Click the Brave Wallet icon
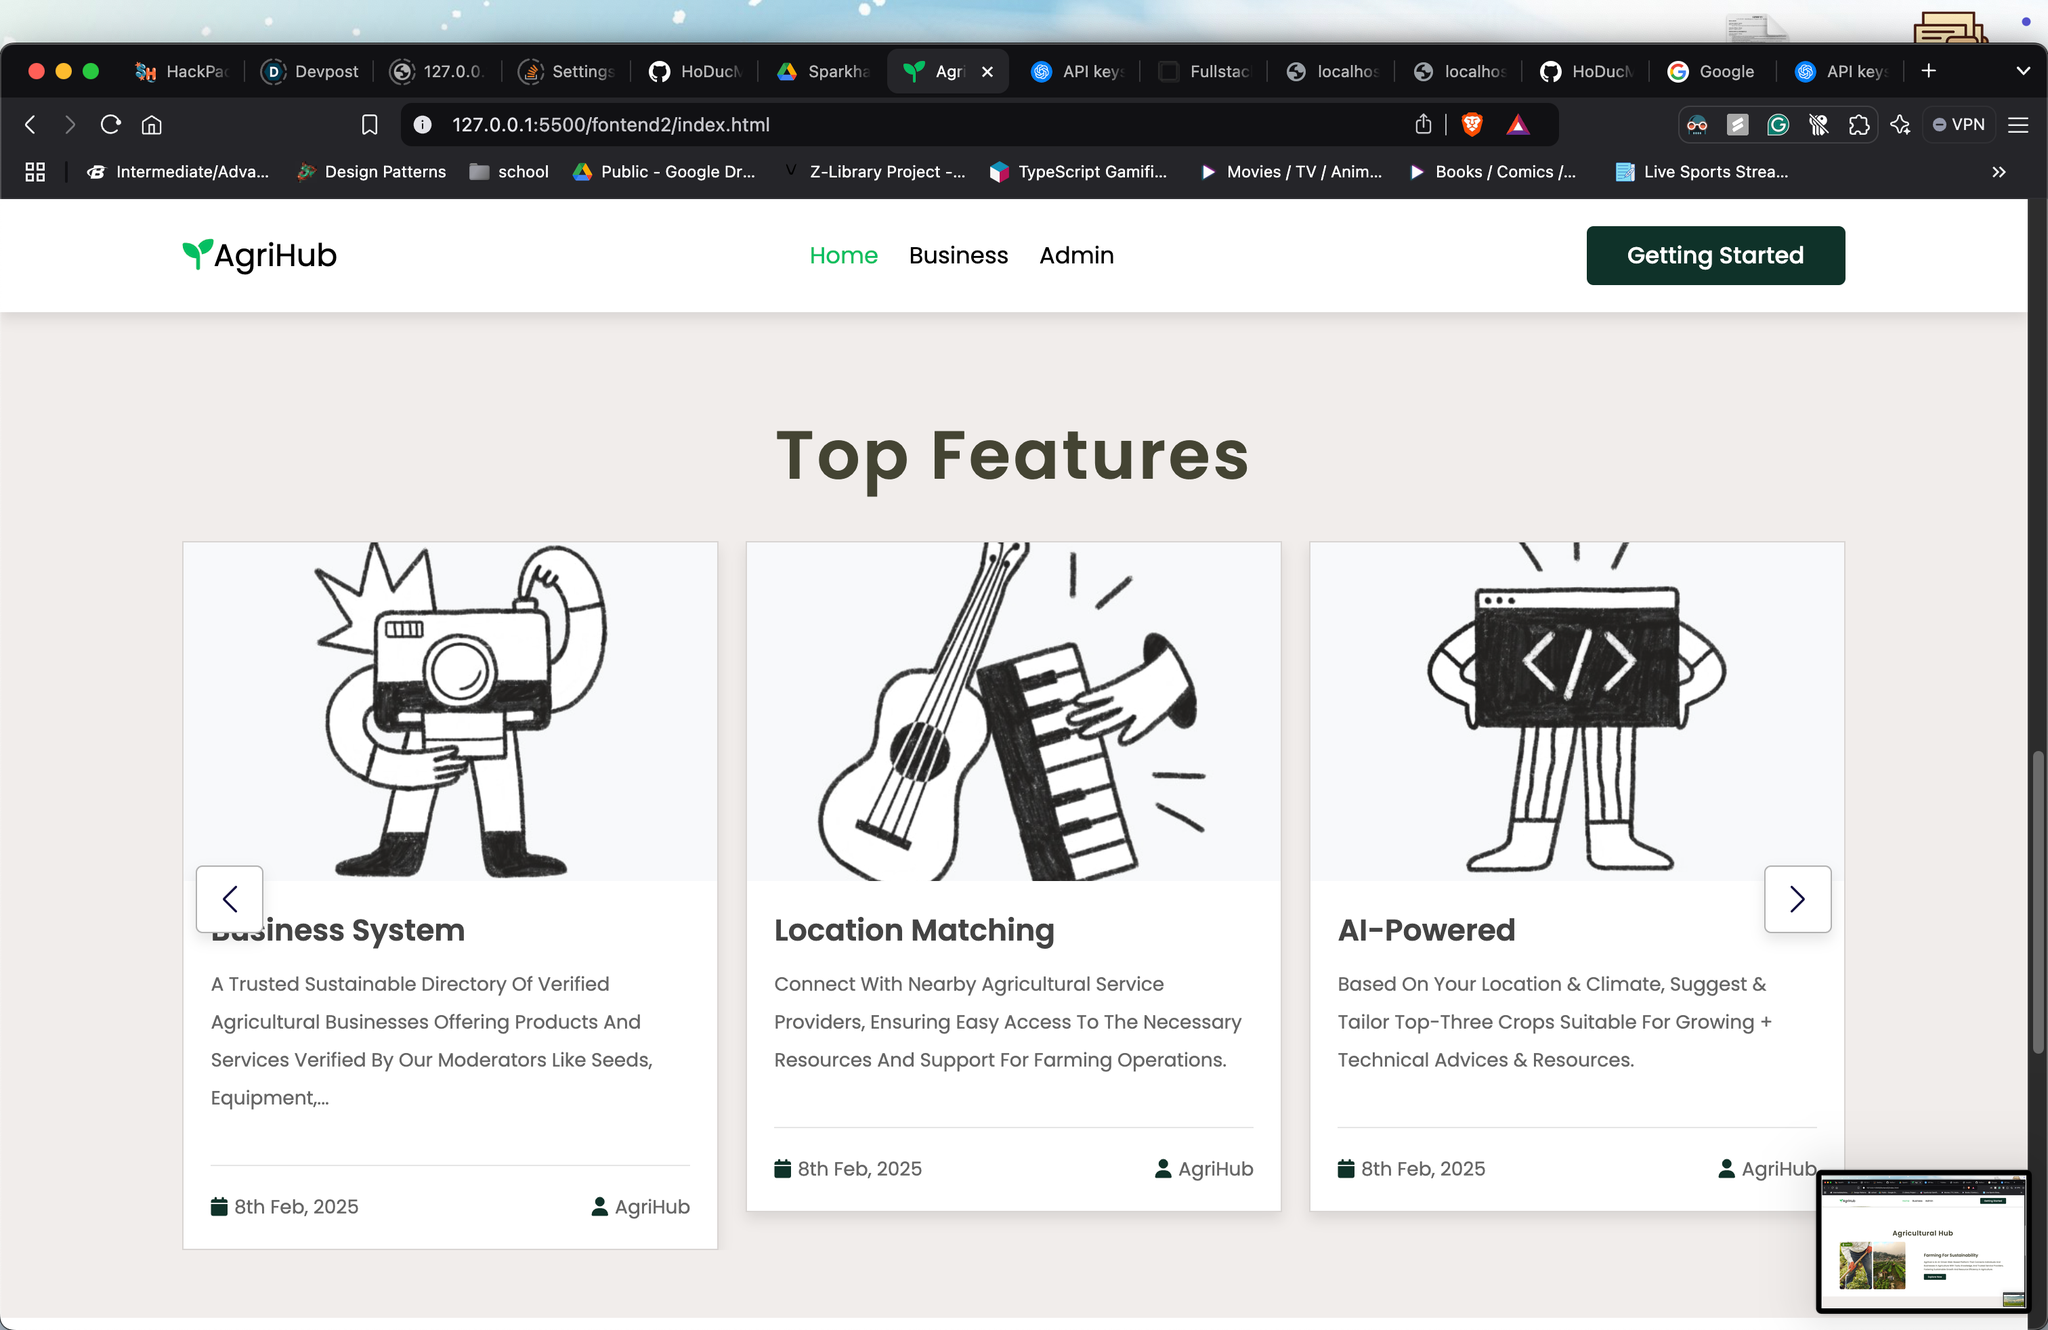2048x1330 pixels. (x=1819, y=124)
